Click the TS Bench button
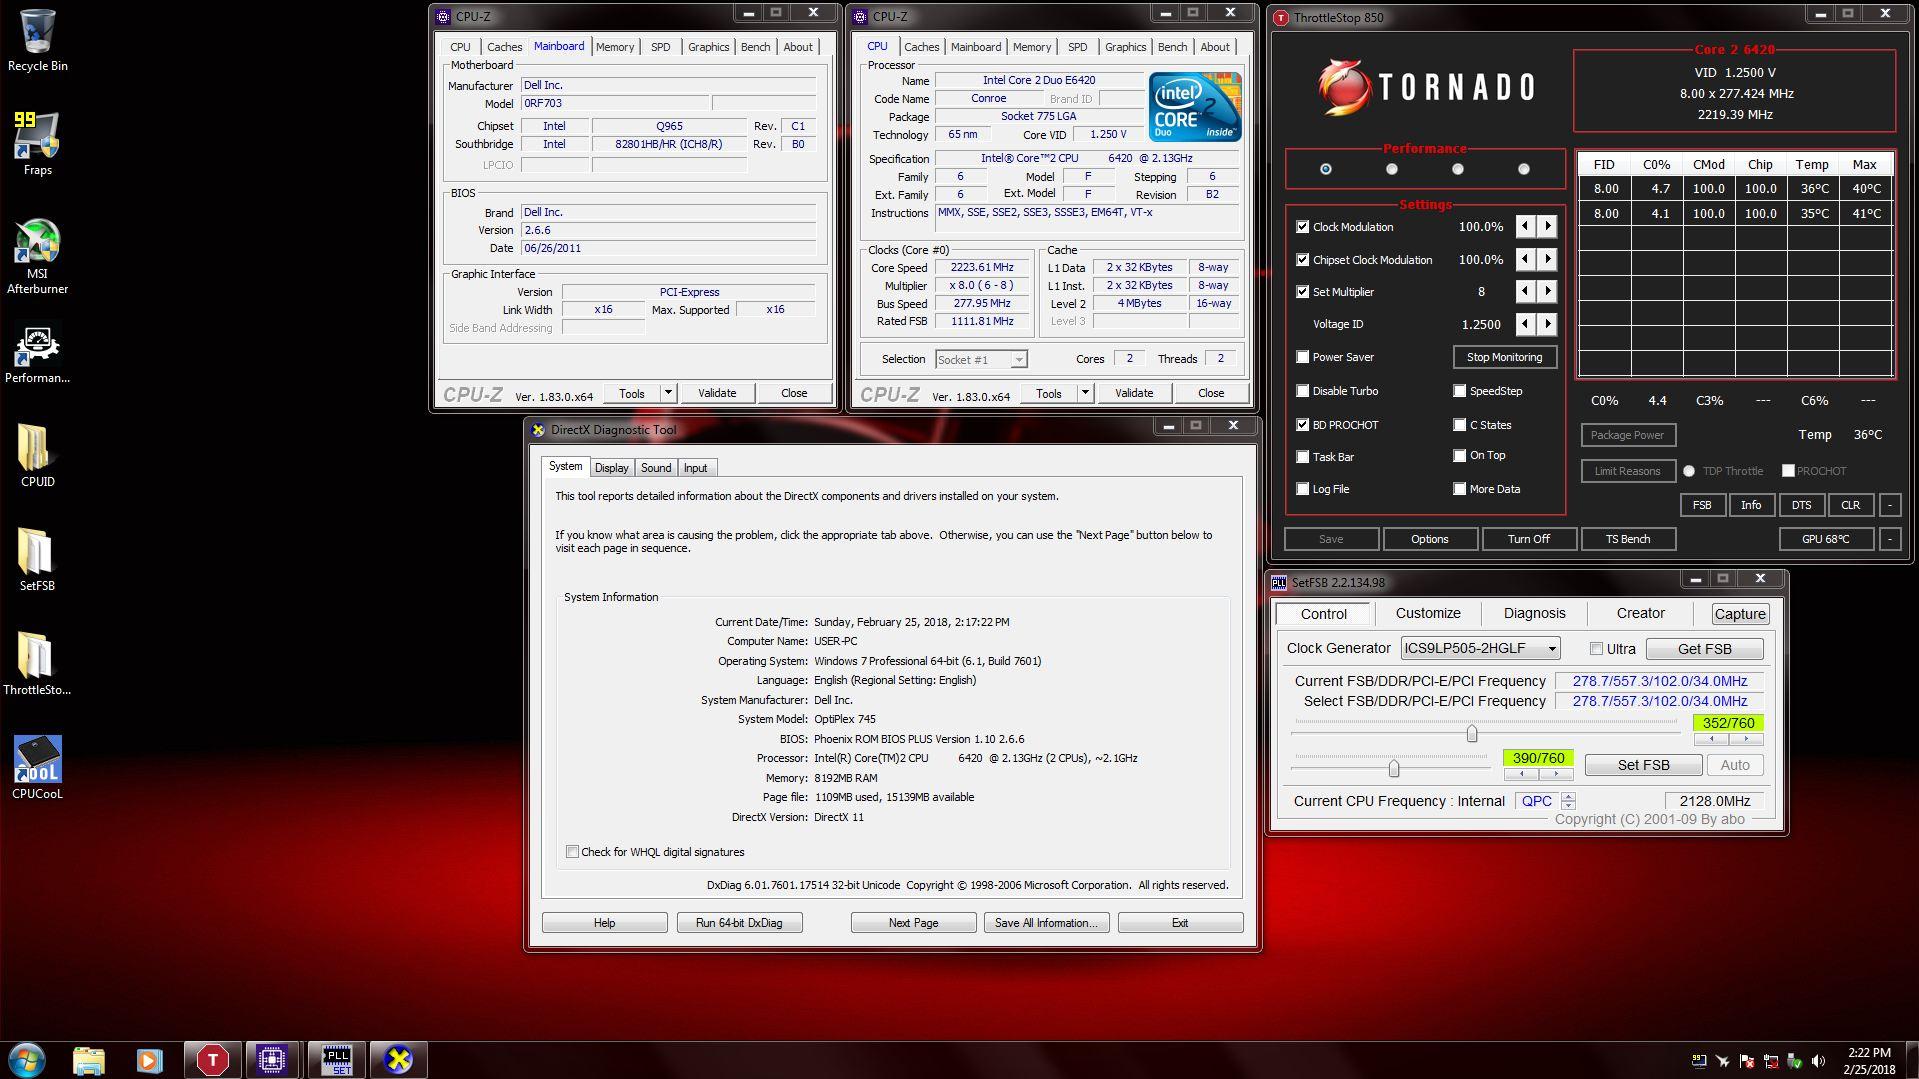 pyautogui.click(x=1627, y=539)
